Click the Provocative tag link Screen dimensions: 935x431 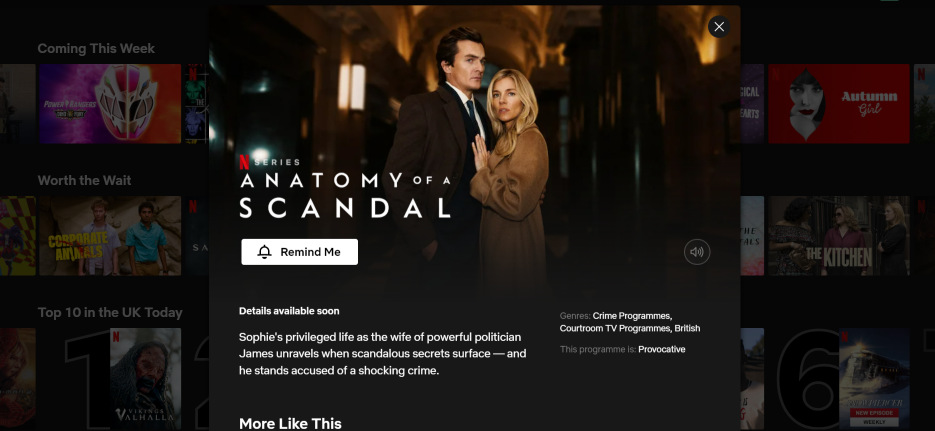pos(661,349)
